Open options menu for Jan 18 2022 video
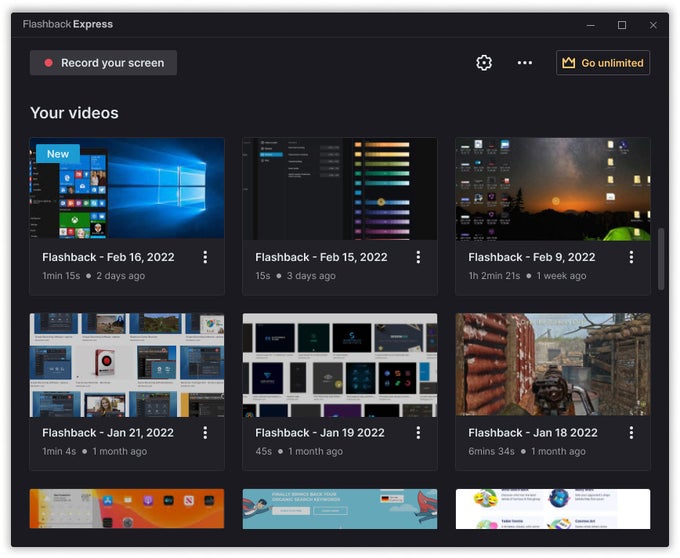Screen dimensions: 680x558 [631, 433]
